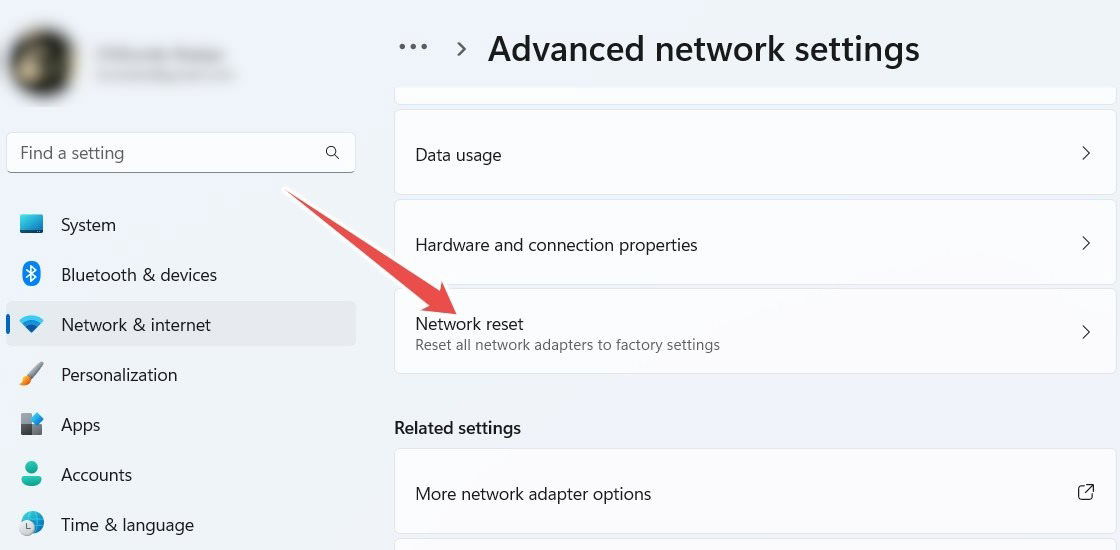Click the Bluetooth icon in the sidebar

pos(31,274)
